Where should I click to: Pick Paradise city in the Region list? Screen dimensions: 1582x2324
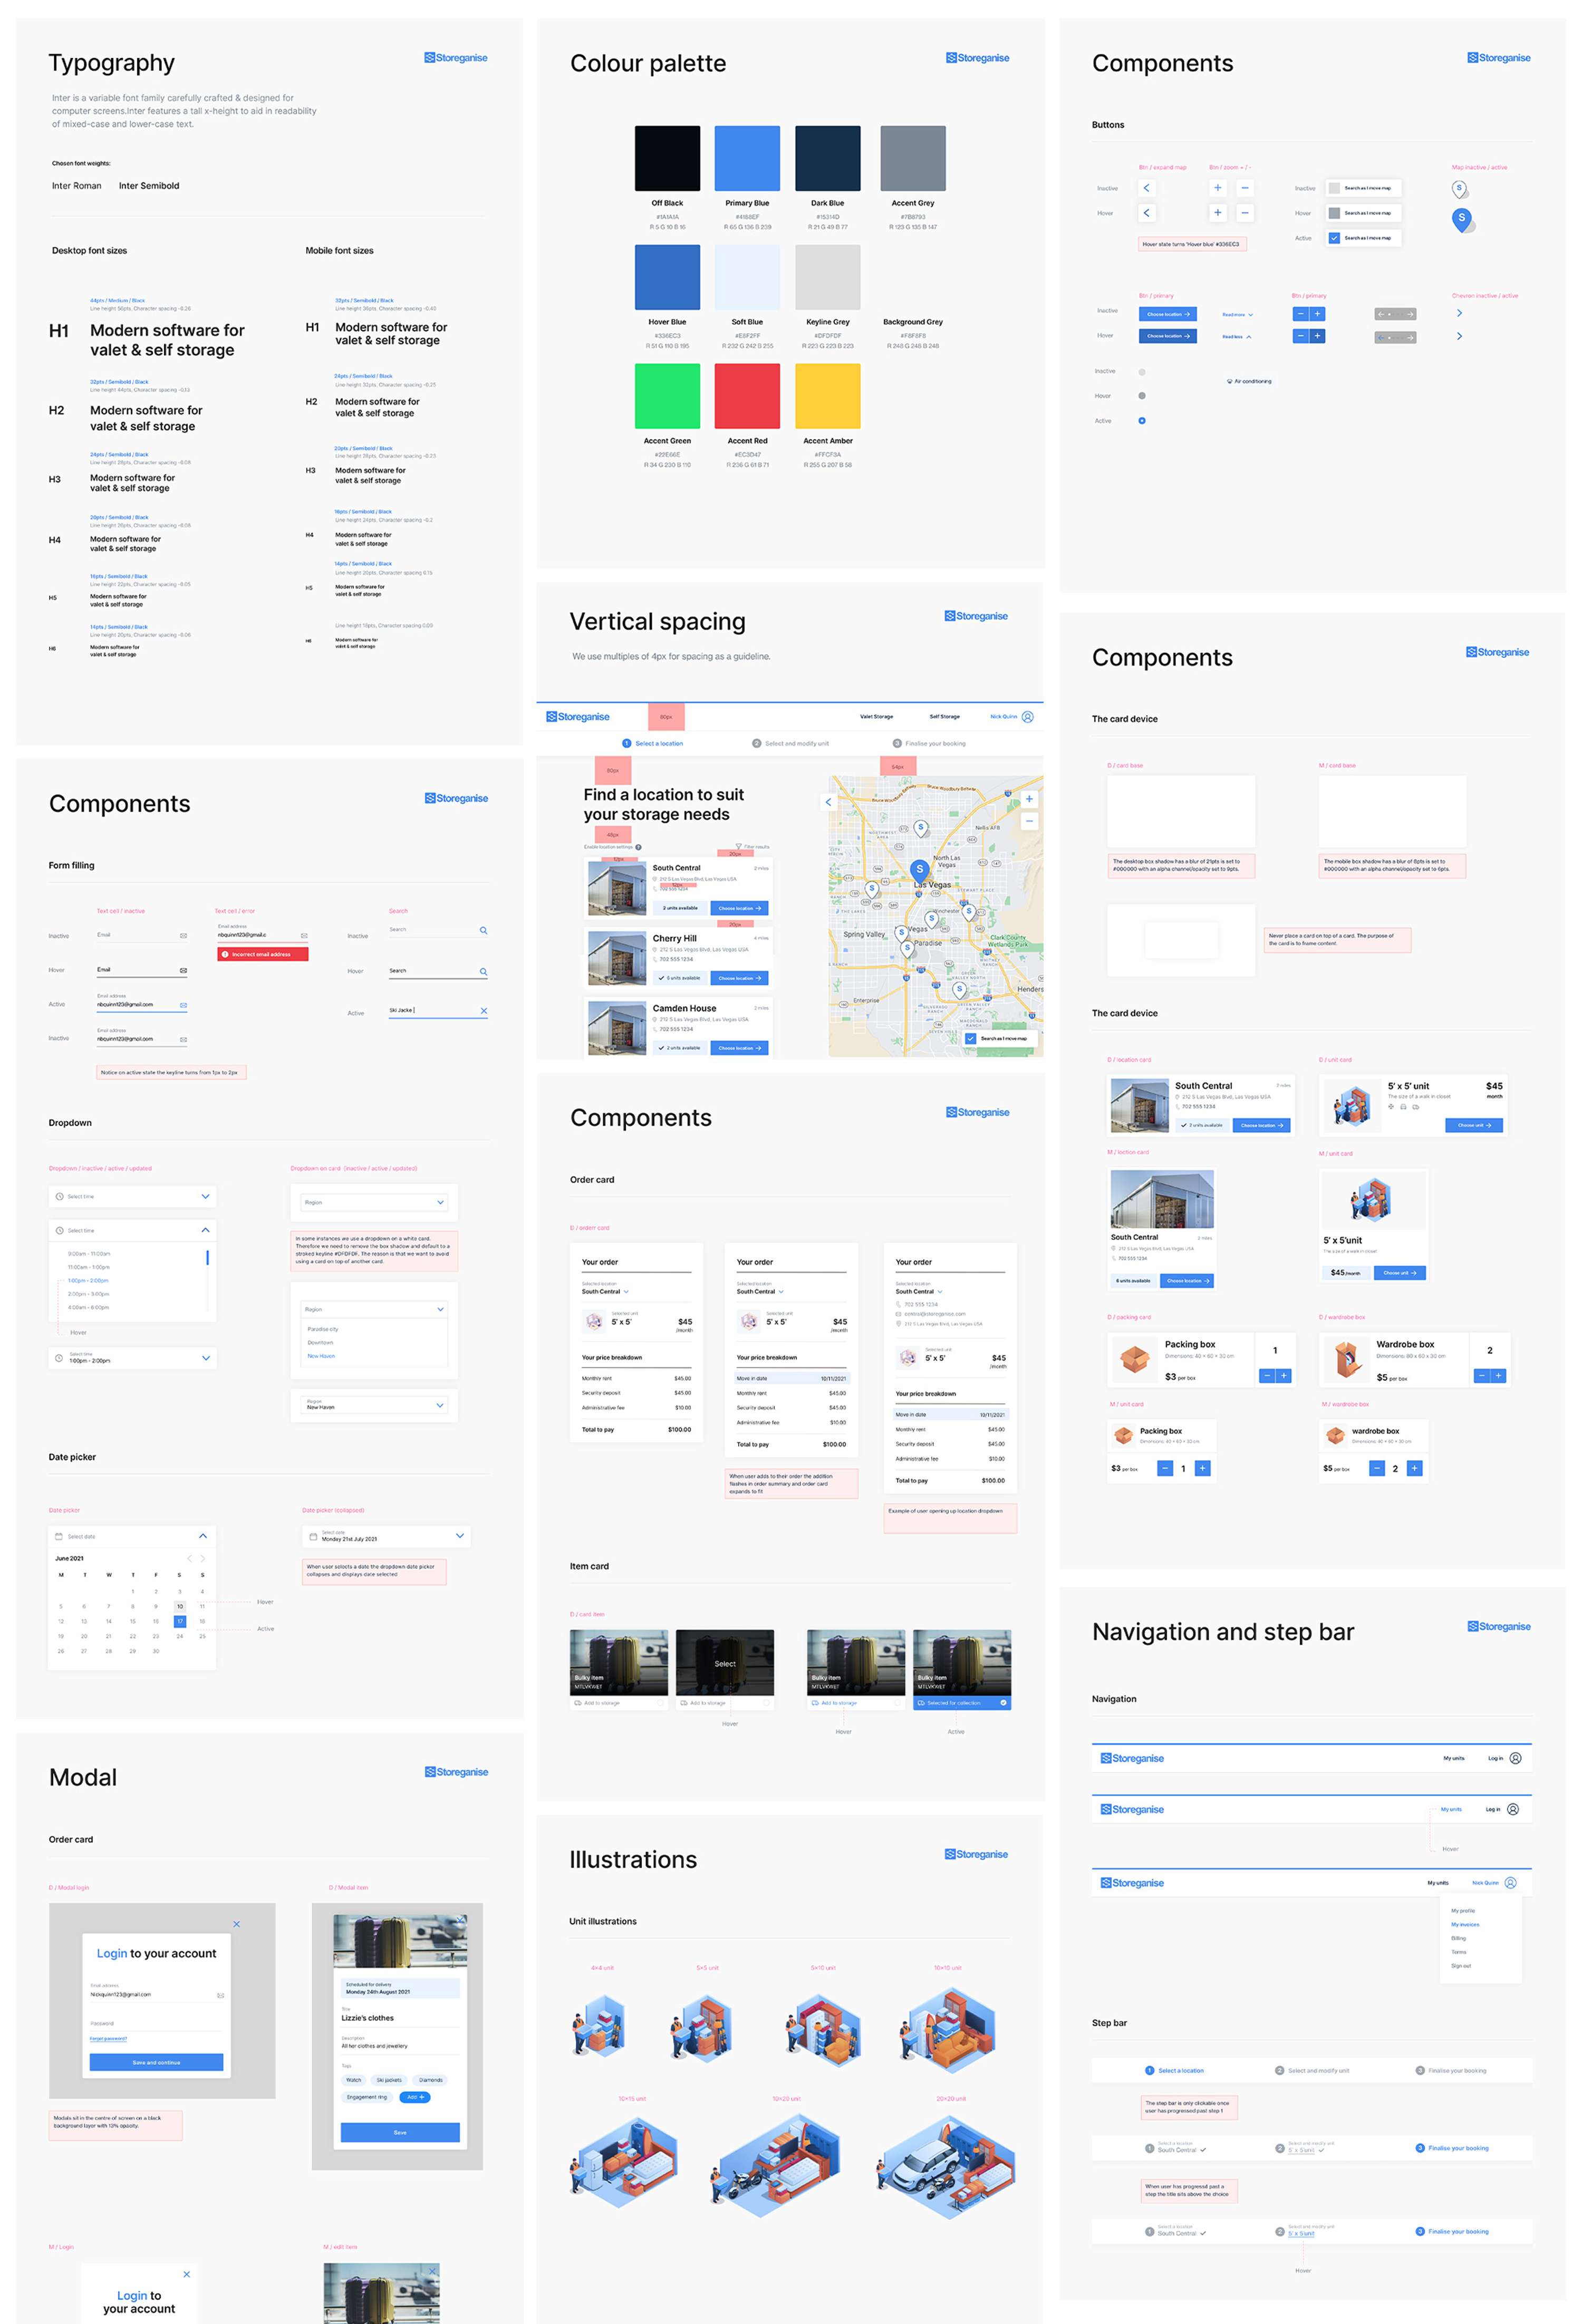[x=322, y=1329]
